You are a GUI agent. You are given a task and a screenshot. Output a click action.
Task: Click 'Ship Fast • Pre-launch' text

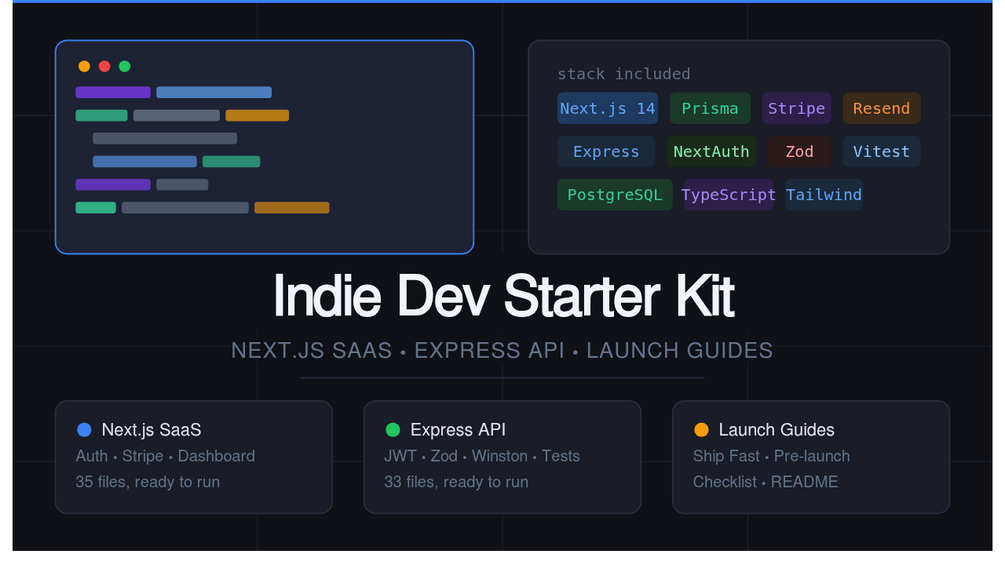tap(771, 456)
